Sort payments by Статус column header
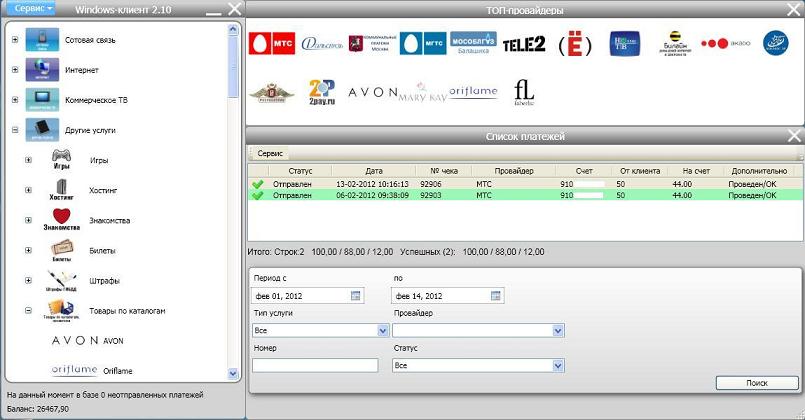 300,171
